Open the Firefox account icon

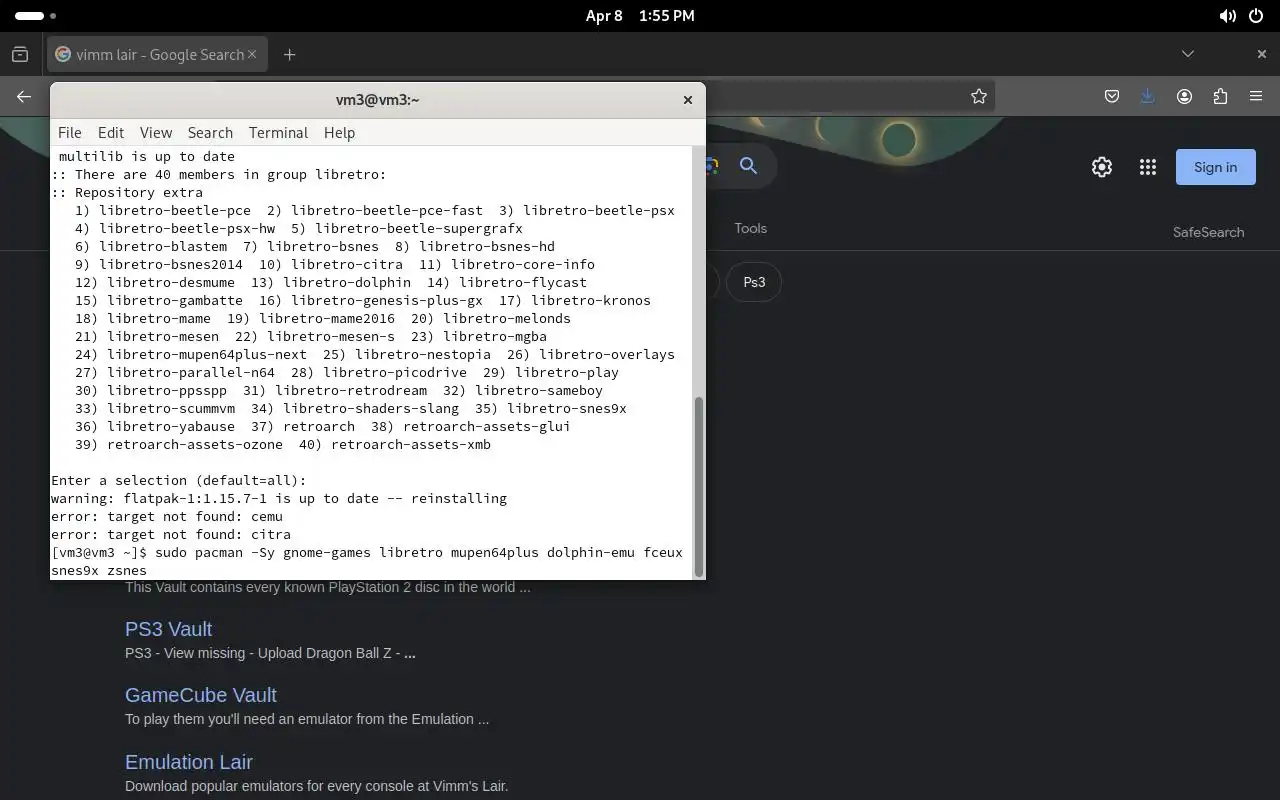[1184, 96]
